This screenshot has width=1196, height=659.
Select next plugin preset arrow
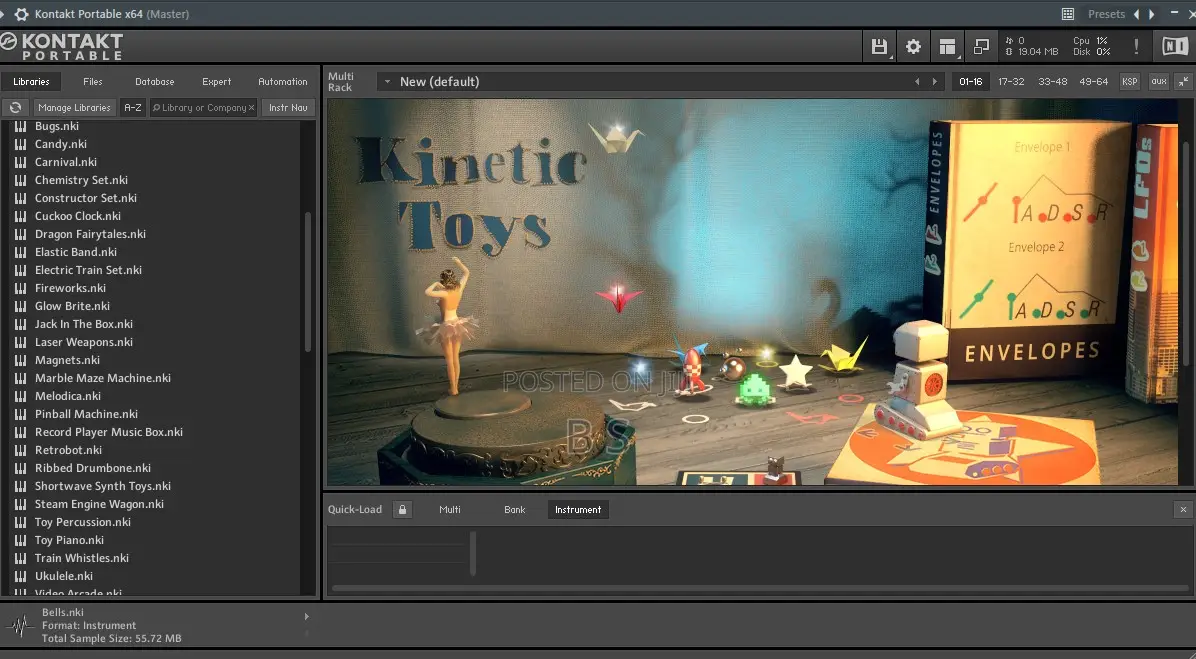tap(1151, 14)
